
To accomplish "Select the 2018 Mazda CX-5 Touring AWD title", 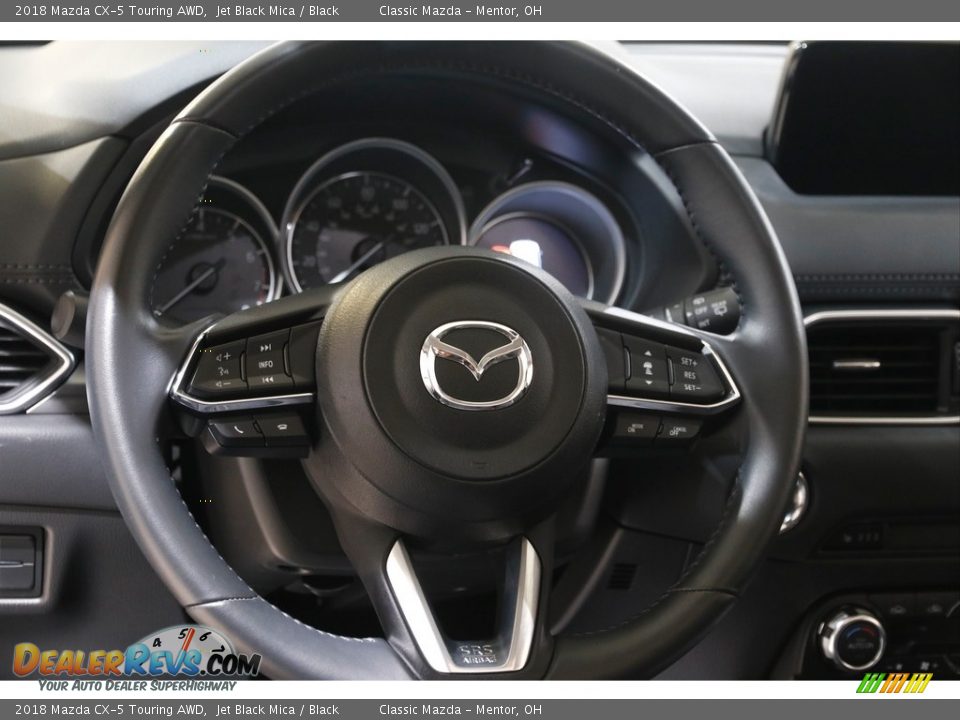I will pos(110,13).
